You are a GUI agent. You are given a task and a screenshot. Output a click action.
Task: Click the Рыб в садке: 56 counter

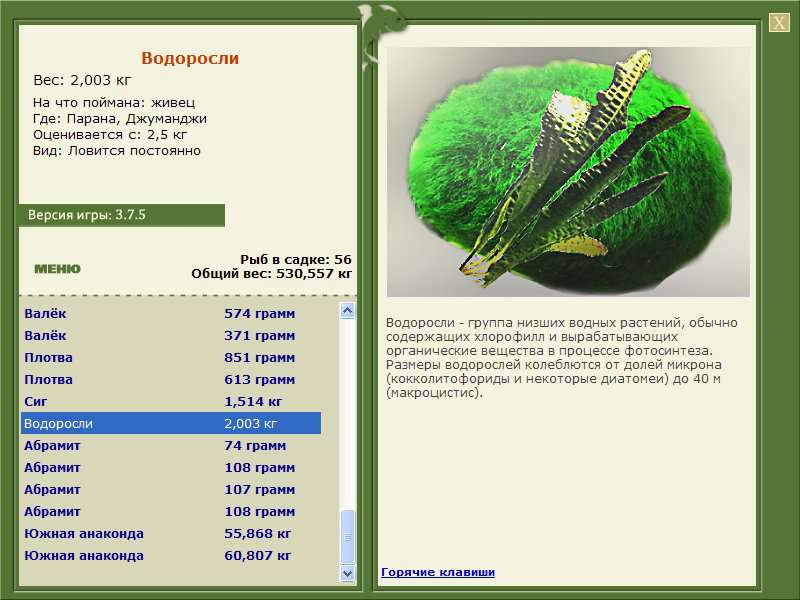point(296,259)
